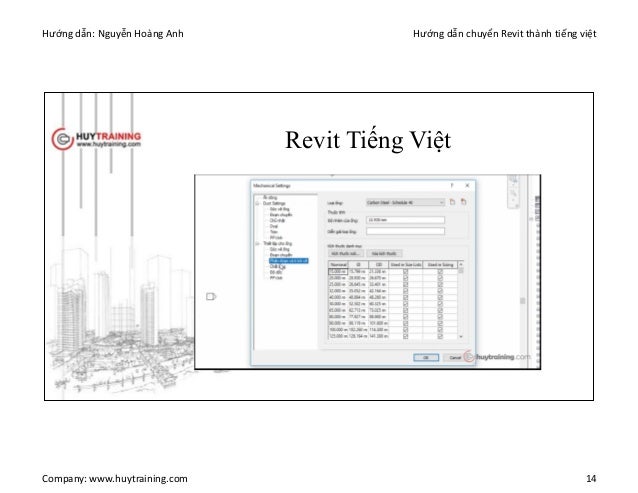Click the Nominal column header
The height and width of the screenshot is (493, 638).
[338, 264]
